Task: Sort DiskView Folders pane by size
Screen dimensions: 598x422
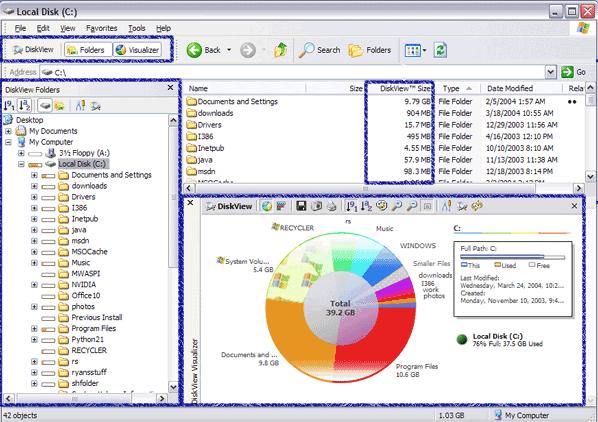Action: [9, 105]
